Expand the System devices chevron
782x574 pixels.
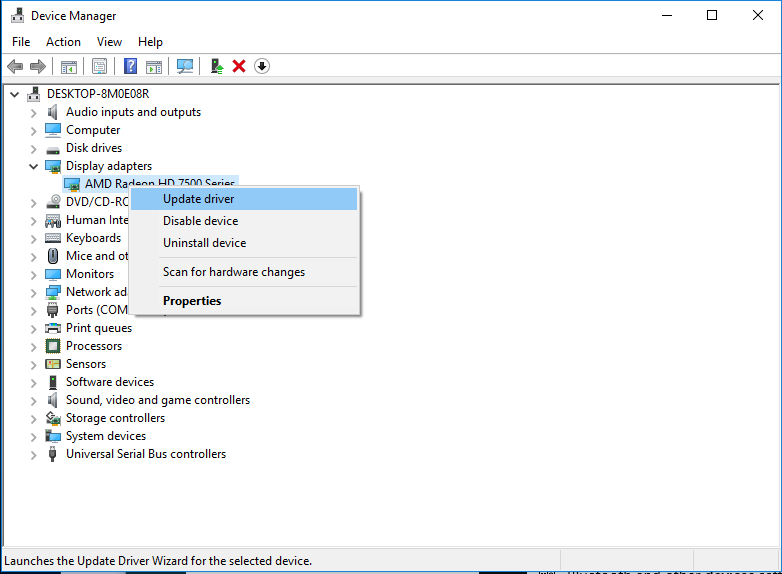click(x=33, y=437)
